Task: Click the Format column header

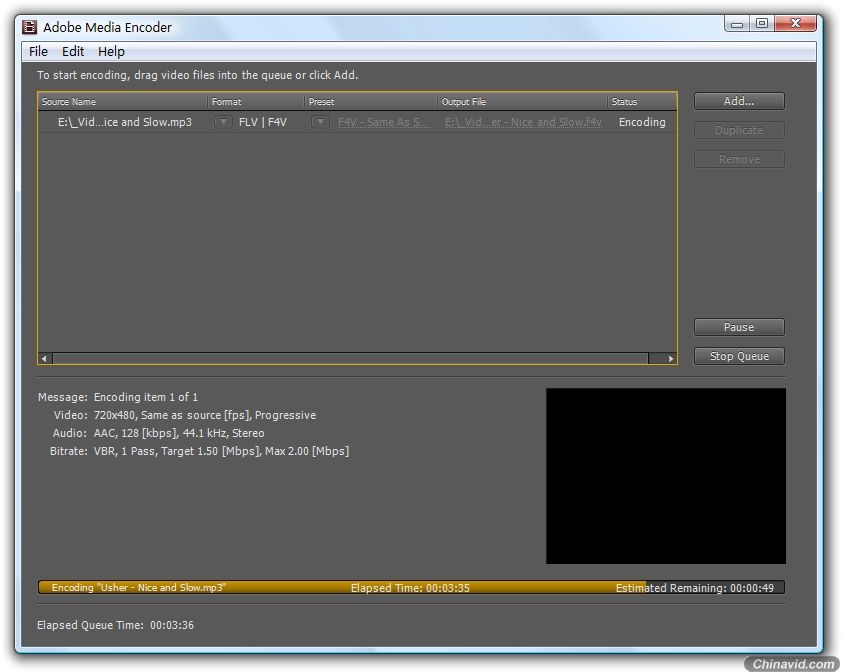Action: 256,102
